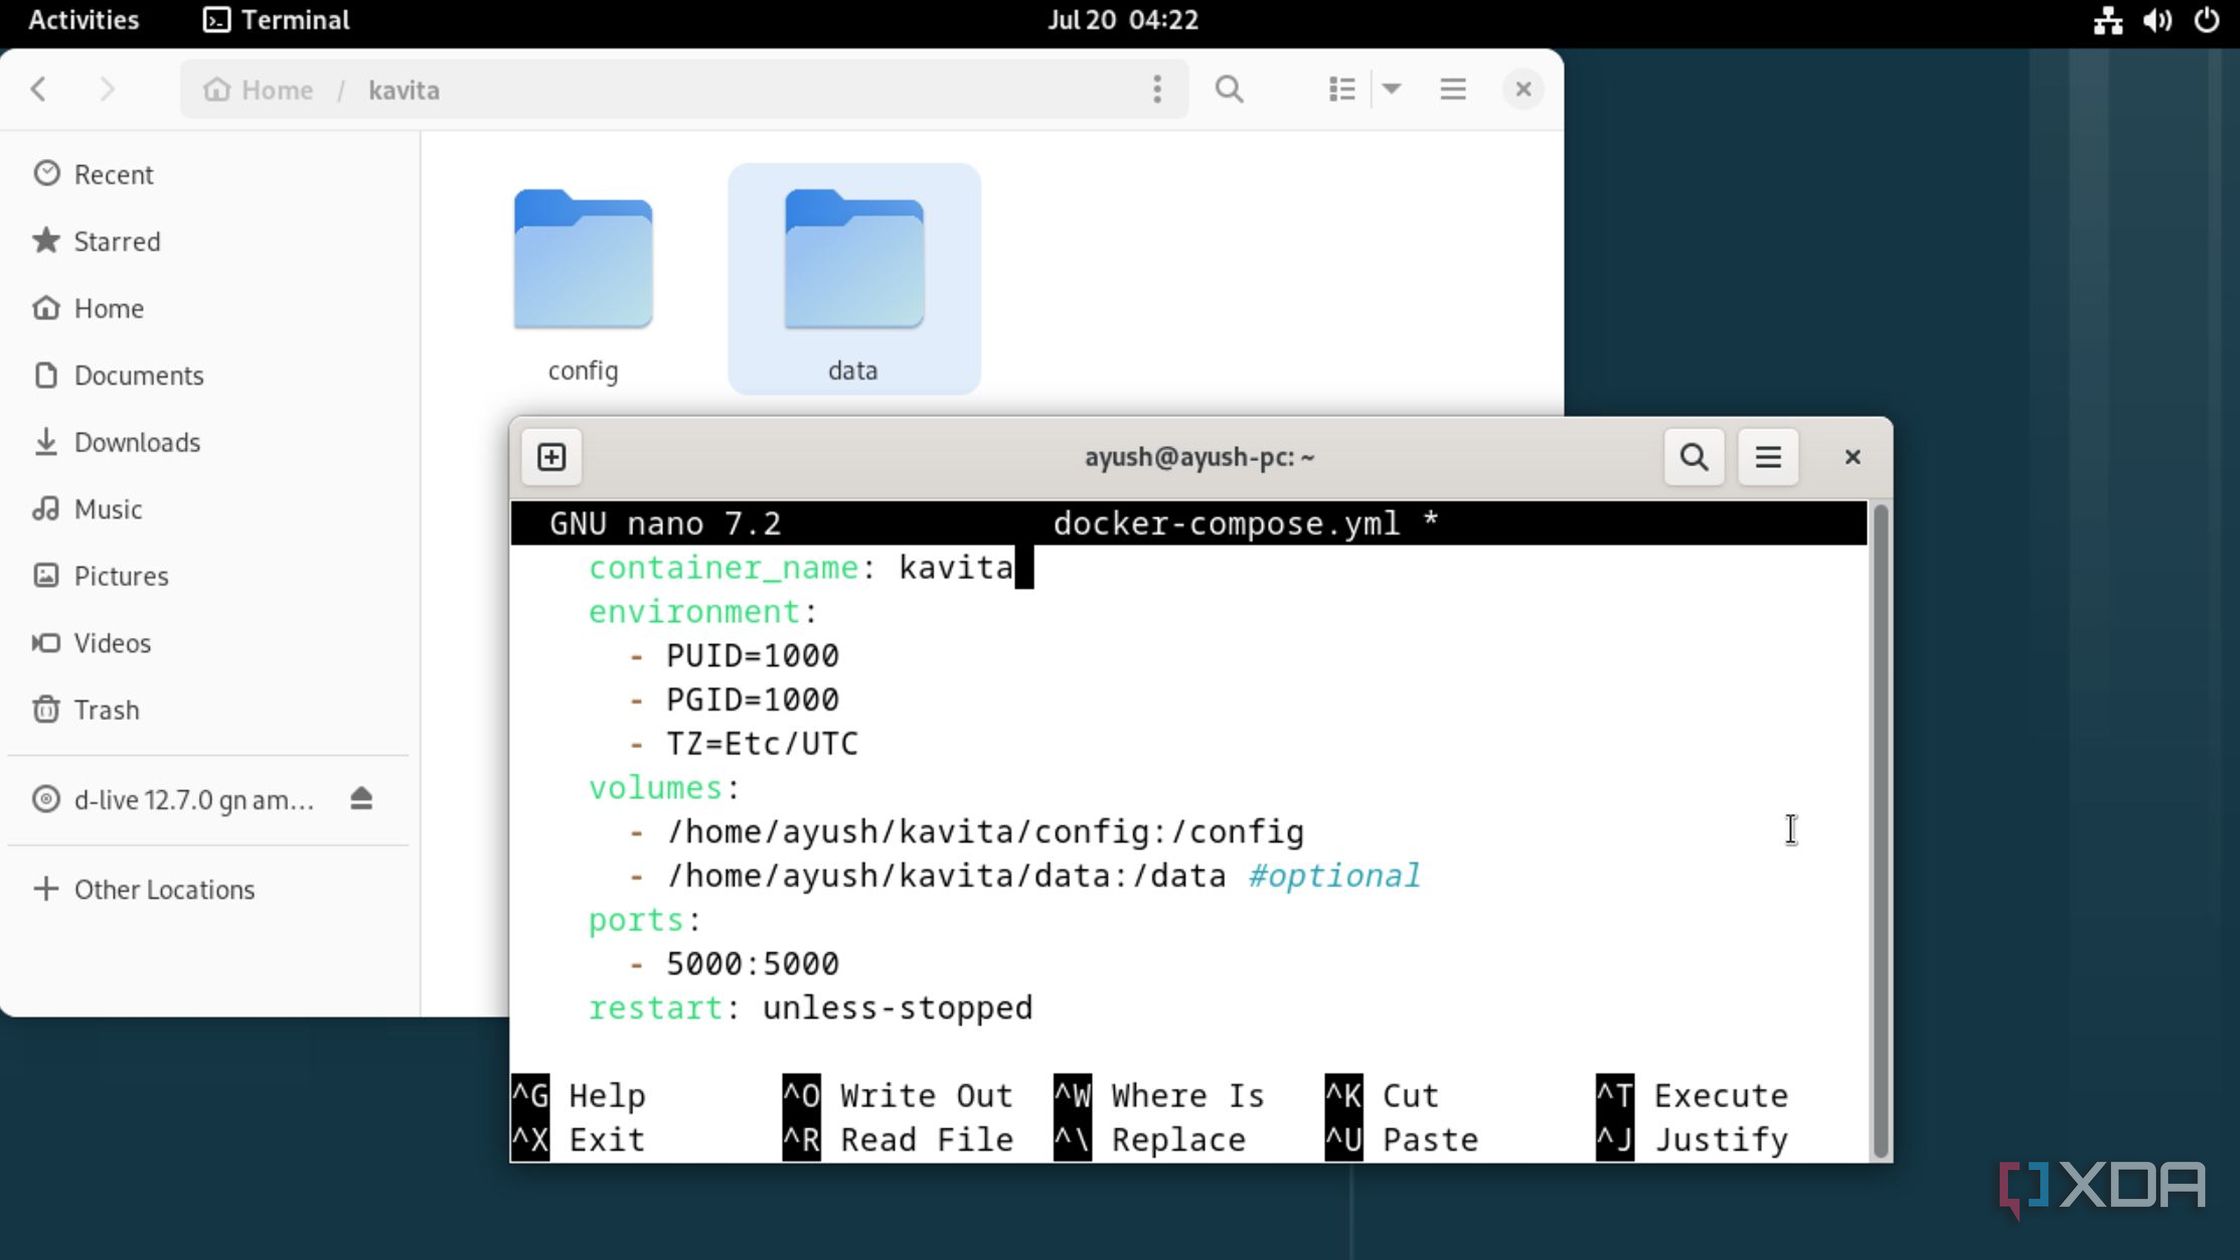2240x1260 pixels.
Task: Open Videos in the sidebar
Action: point(209,643)
